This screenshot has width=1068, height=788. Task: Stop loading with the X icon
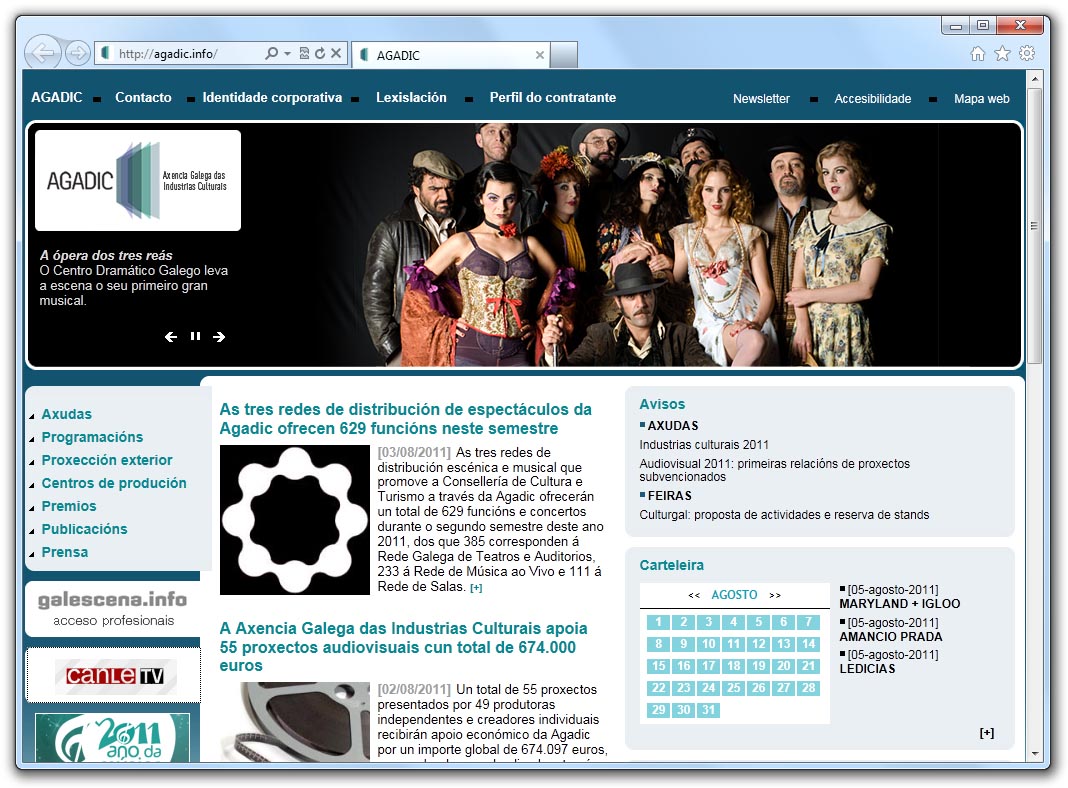pyautogui.click(x=336, y=53)
